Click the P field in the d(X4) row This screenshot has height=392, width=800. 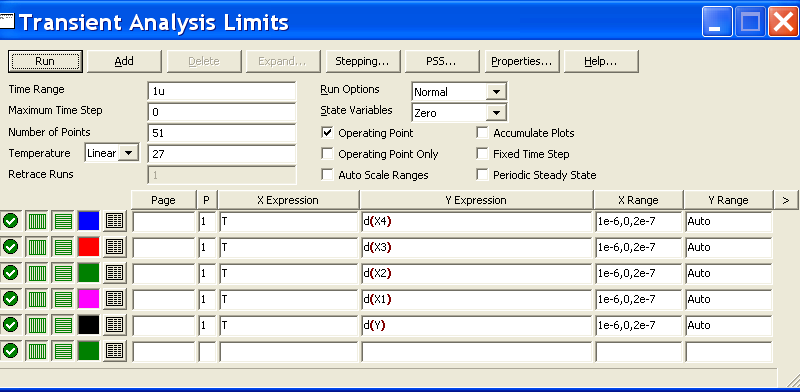(207, 222)
